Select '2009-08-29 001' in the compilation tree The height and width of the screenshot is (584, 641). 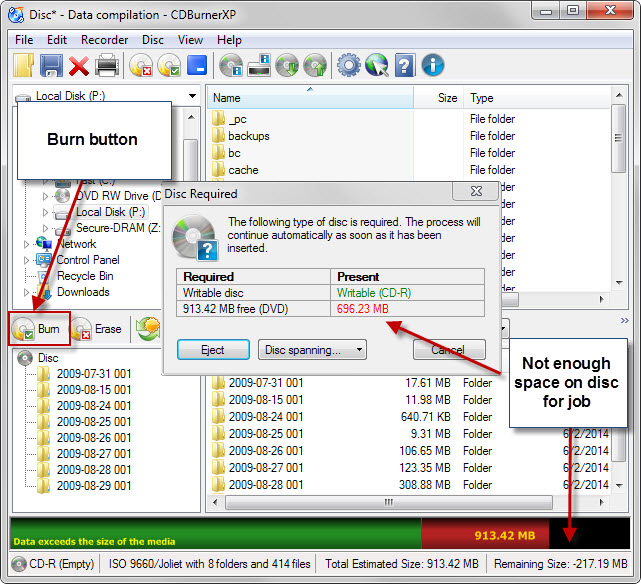click(94, 486)
